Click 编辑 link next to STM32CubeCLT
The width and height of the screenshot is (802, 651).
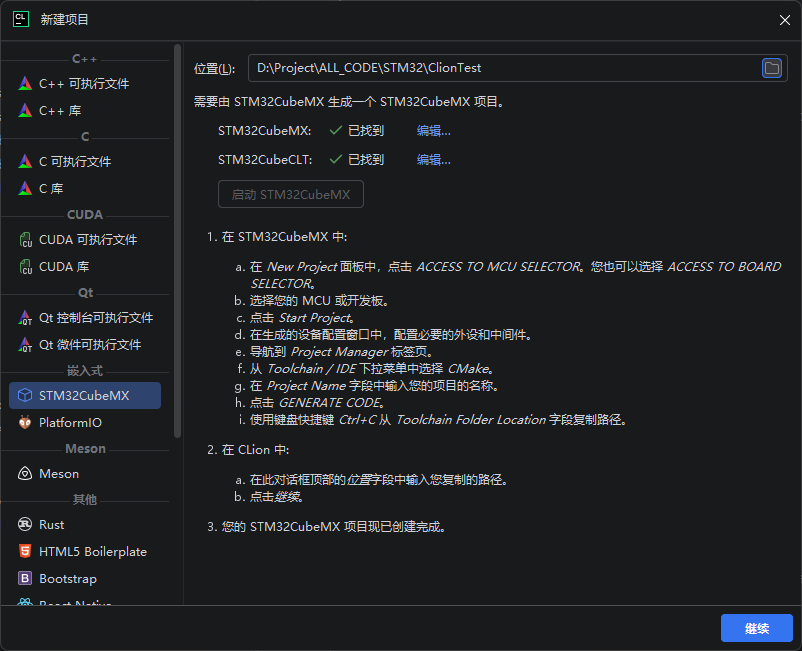pyautogui.click(x=433, y=160)
